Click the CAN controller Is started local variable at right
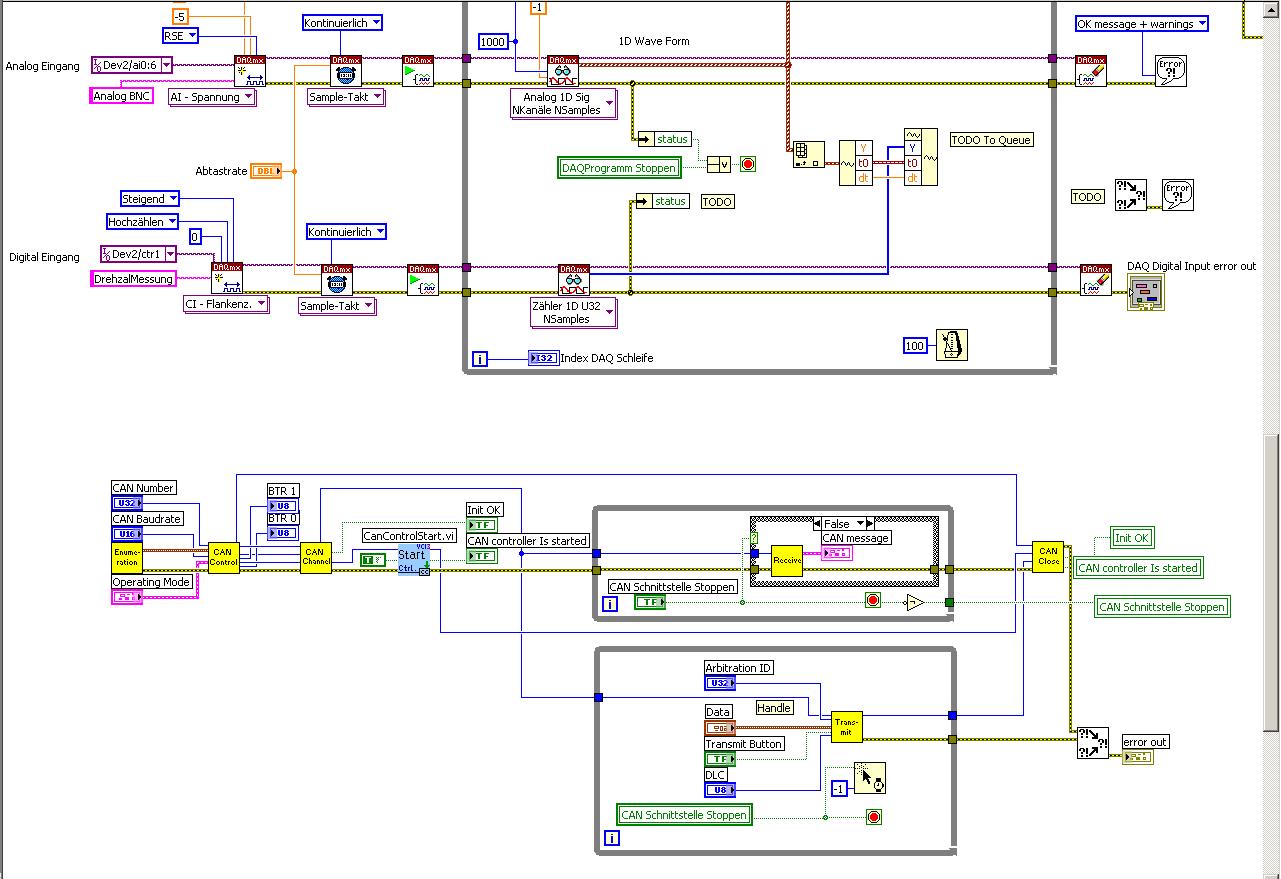Image resolution: width=1281 pixels, height=879 pixels. click(1138, 568)
